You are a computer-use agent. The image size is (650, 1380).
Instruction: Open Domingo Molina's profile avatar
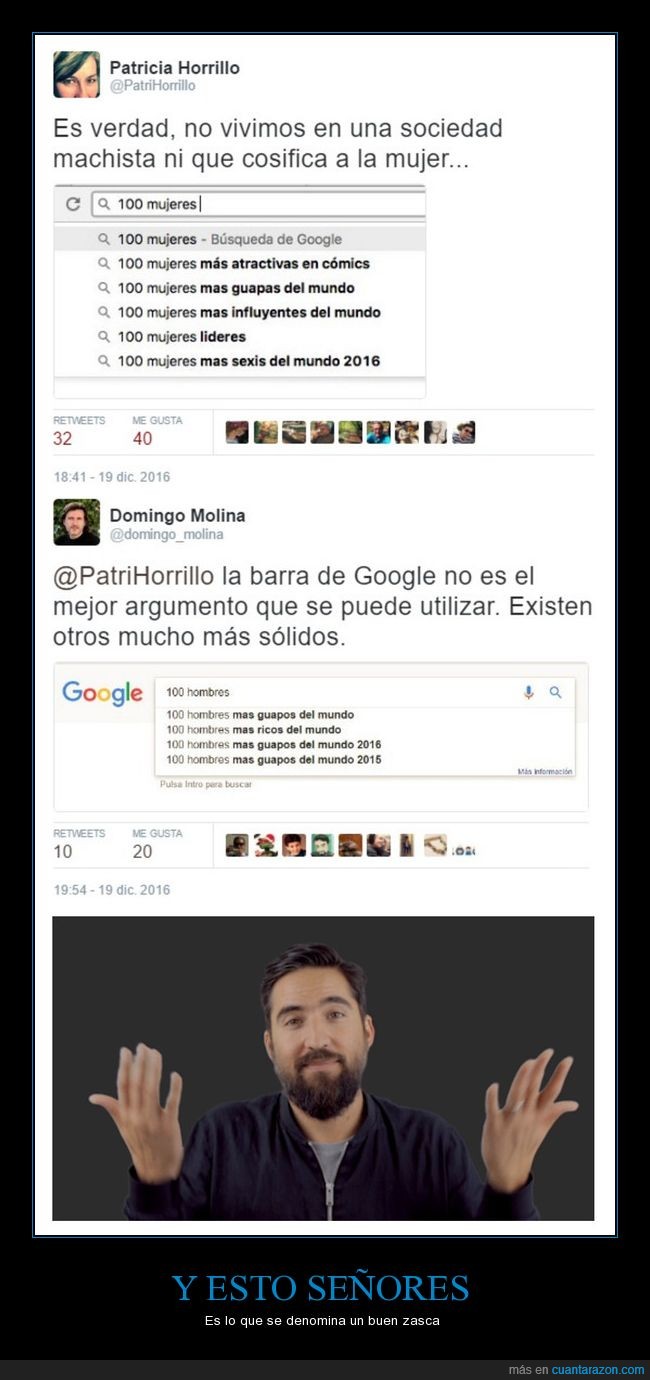(76, 522)
